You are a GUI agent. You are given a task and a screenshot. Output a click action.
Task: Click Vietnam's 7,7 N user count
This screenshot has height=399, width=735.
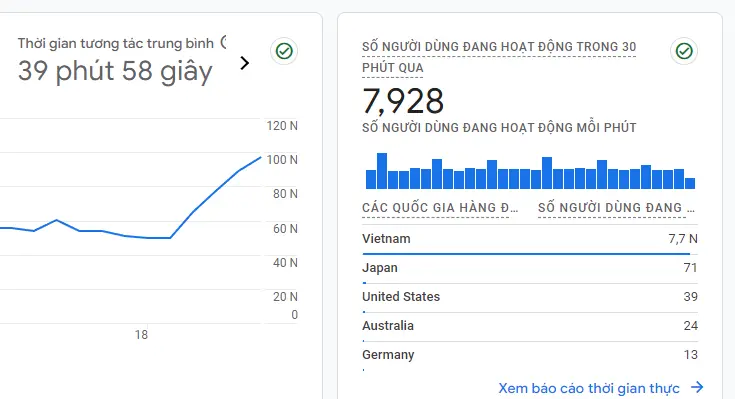(x=683, y=239)
